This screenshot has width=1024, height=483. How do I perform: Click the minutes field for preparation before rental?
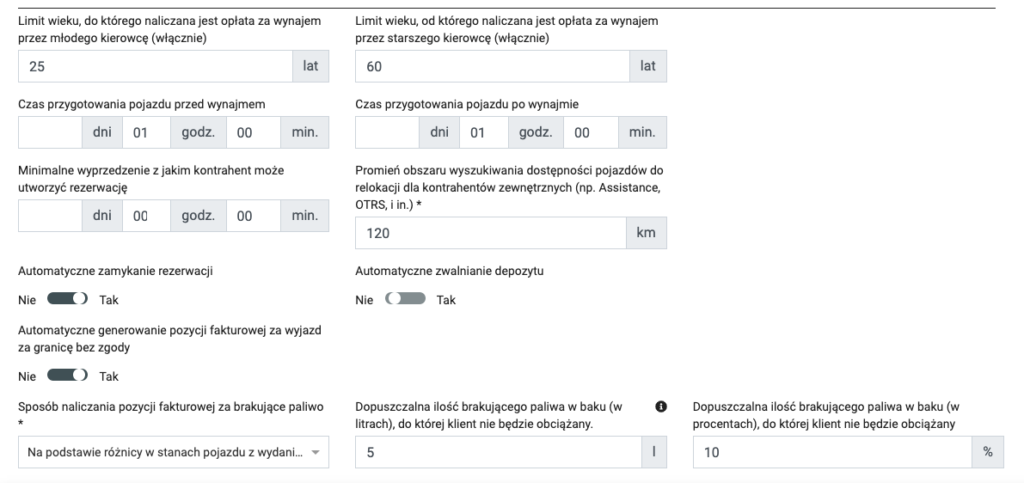[252, 132]
